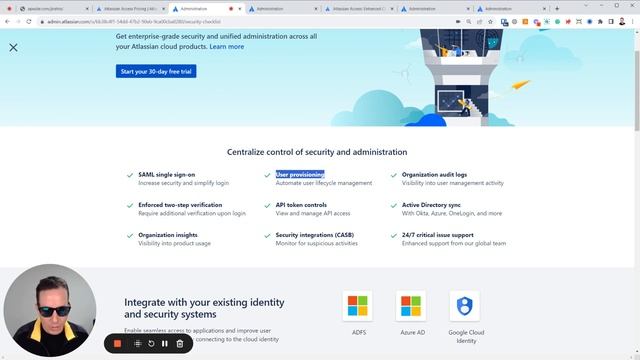This screenshot has height=360, width=640.
Task: Click the highlighted User provisioning text
Action: click(300, 174)
